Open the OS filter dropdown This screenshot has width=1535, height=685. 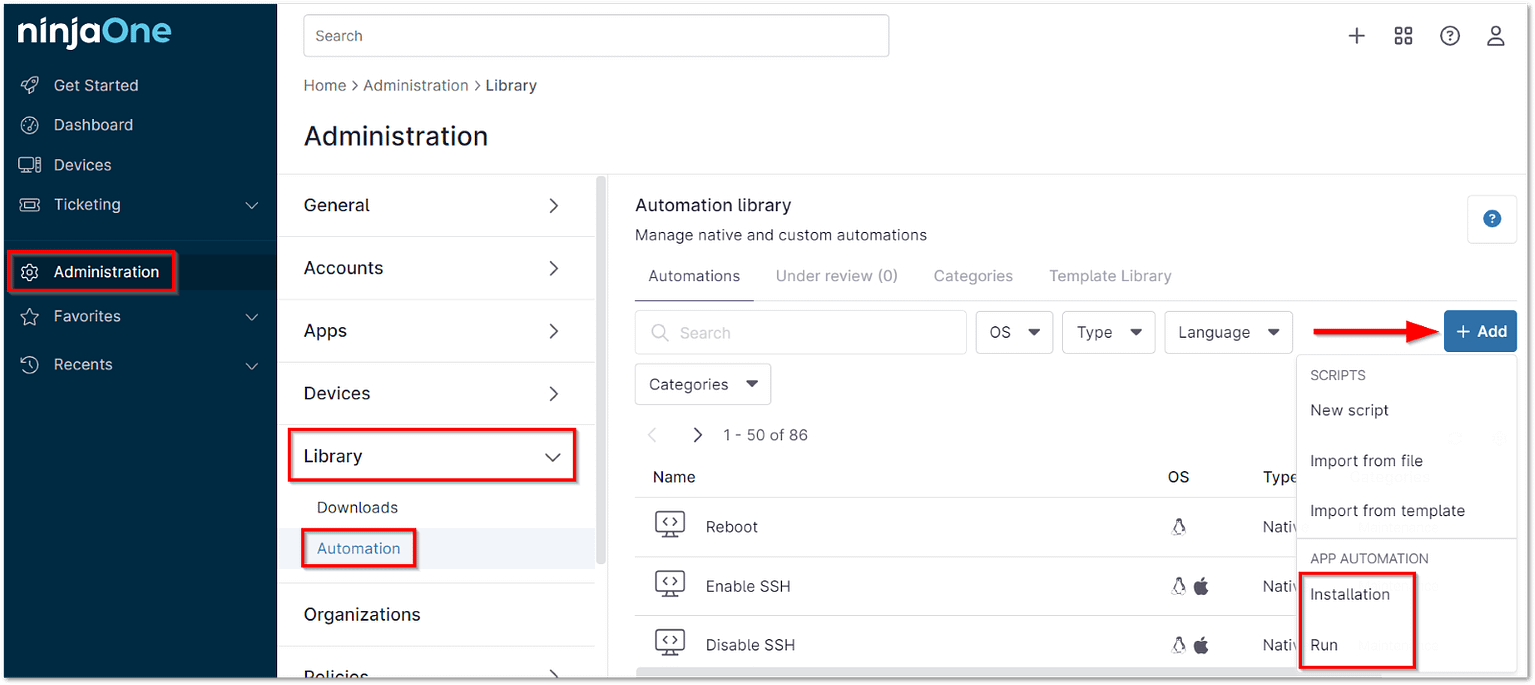click(x=1014, y=332)
